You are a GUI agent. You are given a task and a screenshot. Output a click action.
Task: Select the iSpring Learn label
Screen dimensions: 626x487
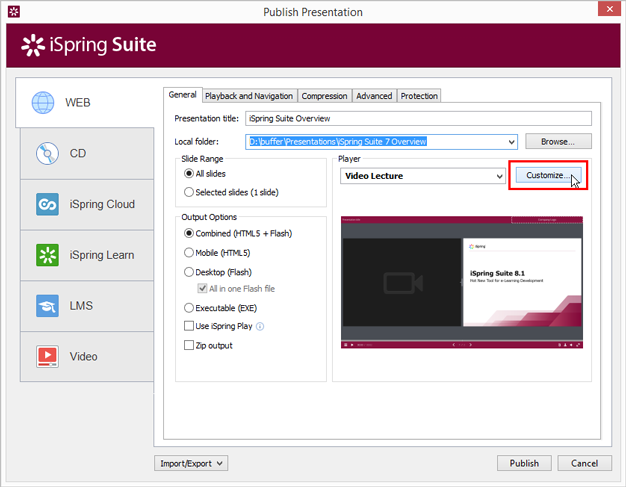coord(102,255)
